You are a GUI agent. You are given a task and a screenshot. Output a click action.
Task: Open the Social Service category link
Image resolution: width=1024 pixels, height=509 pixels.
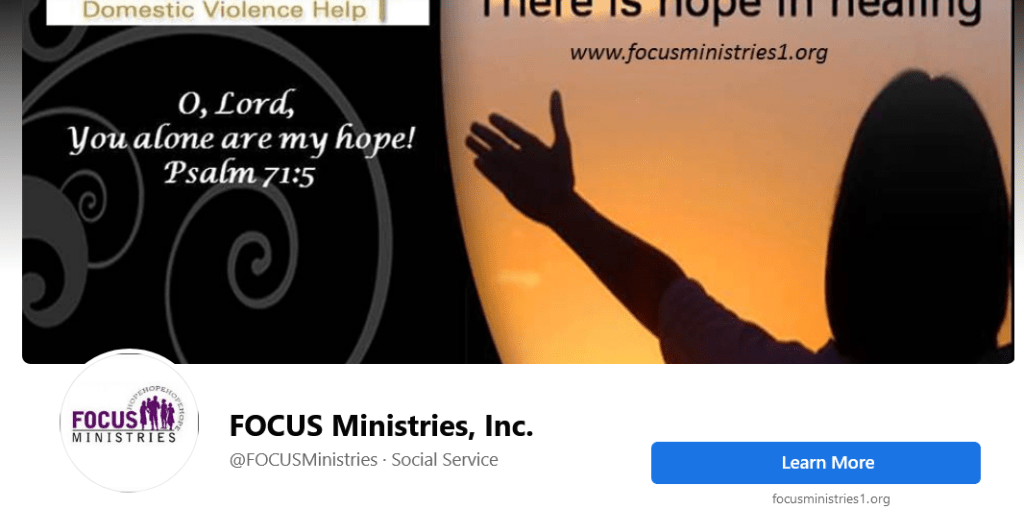(444, 460)
